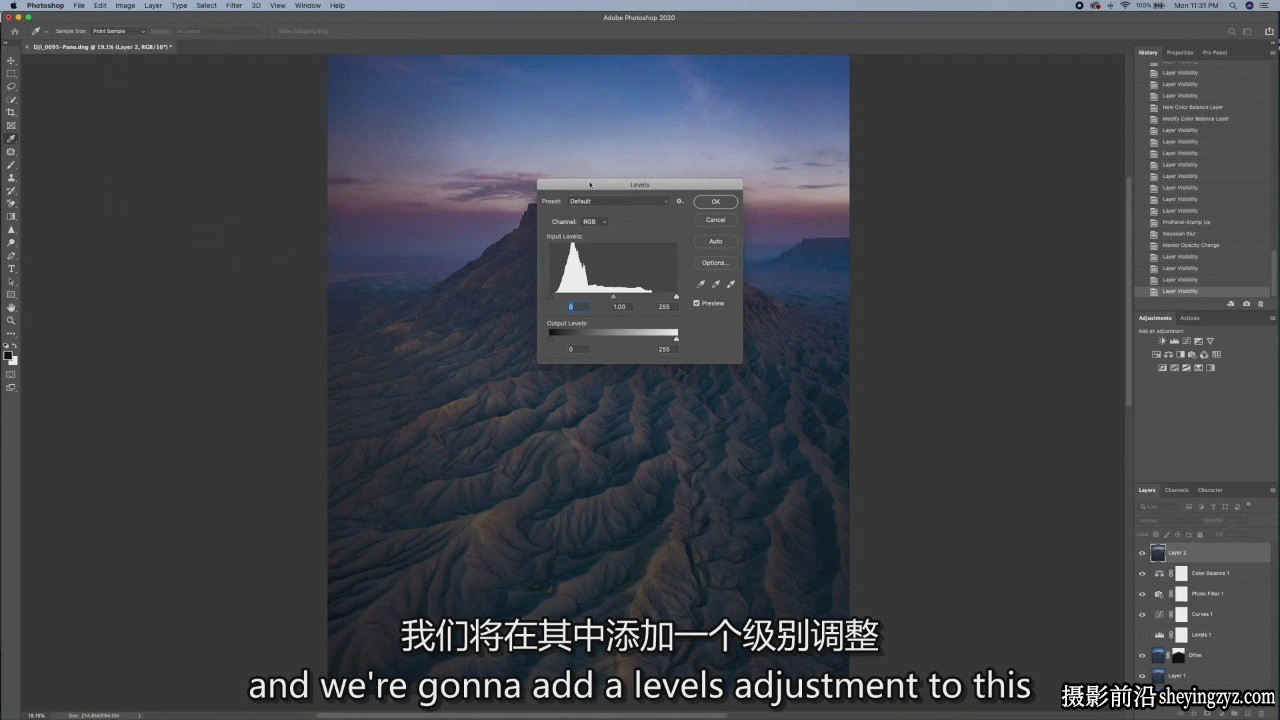Click the gray point eyedropper in Levels
Viewport: 1280px width, 720px height.
pos(716,284)
